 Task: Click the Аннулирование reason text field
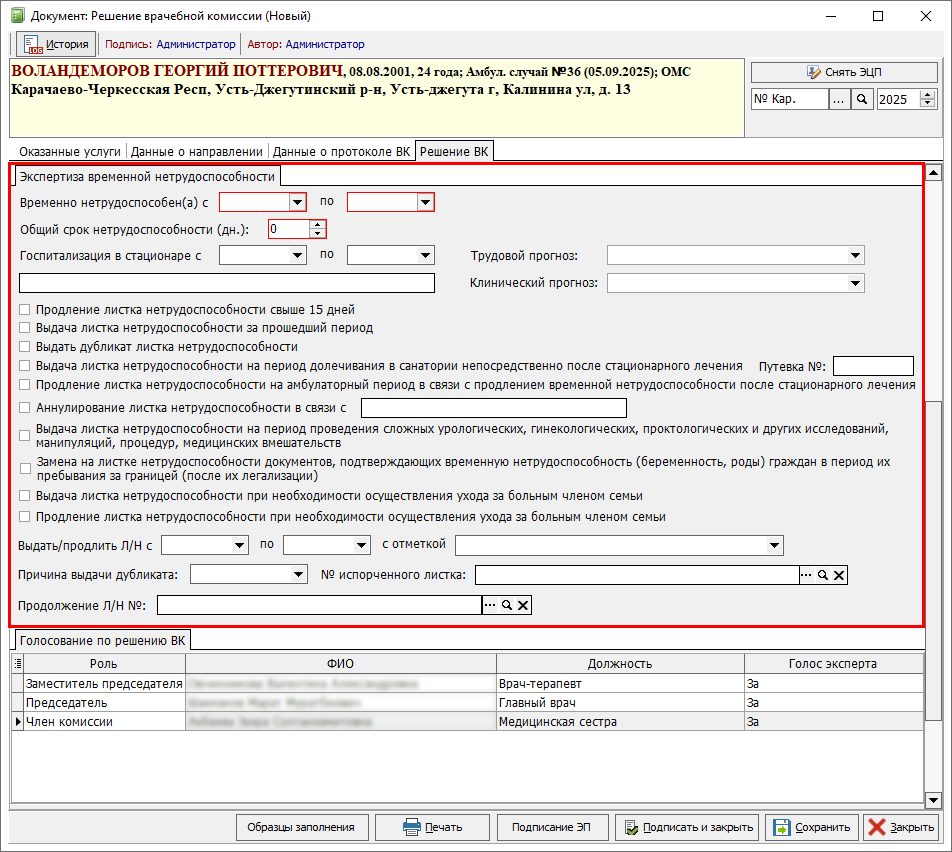[494, 407]
